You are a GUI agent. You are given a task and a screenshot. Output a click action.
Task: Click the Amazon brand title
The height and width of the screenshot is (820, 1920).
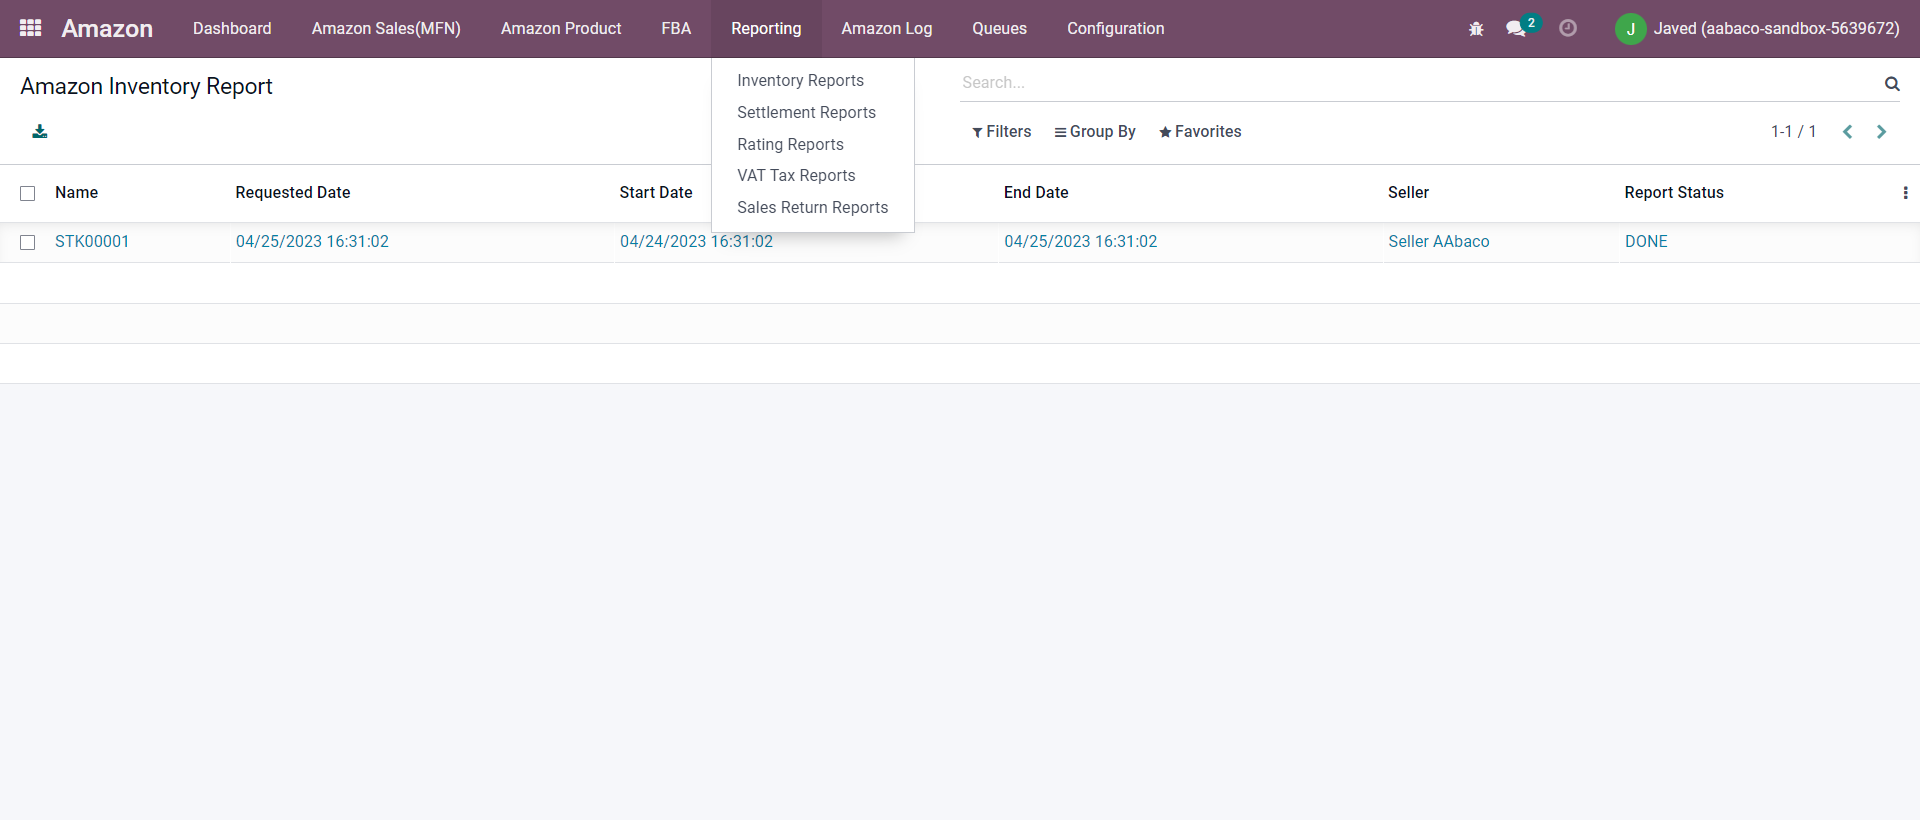107,28
